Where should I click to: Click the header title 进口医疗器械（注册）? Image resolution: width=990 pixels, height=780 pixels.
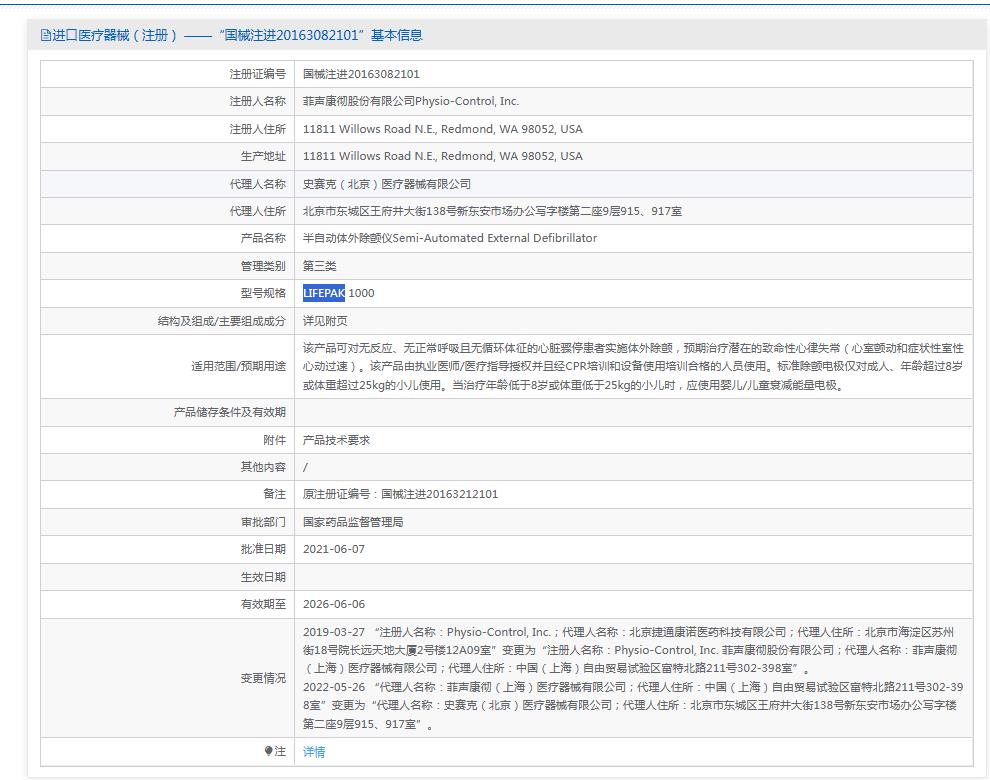click(x=115, y=35)
